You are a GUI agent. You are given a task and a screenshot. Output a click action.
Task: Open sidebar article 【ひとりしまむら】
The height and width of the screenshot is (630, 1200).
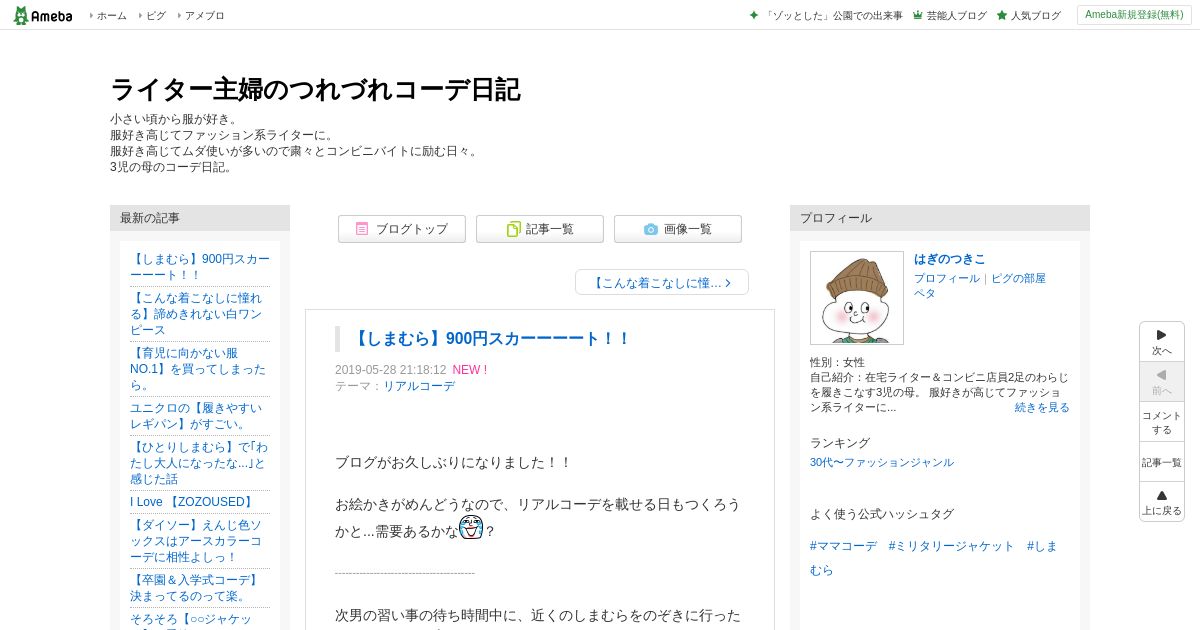200,463
